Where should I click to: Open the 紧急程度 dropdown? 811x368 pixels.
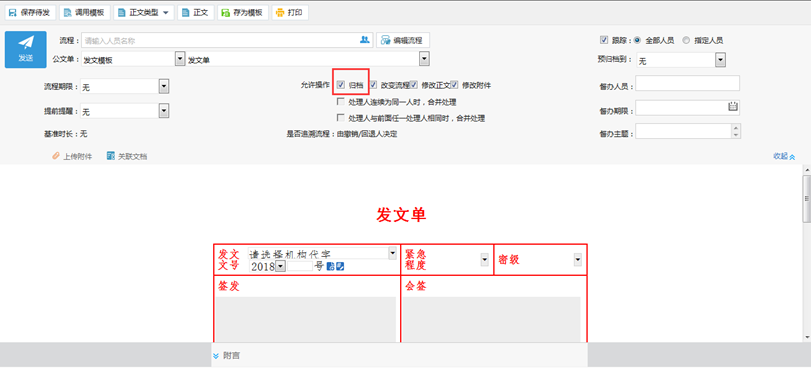pyautogui.click(x=485, y=260)
